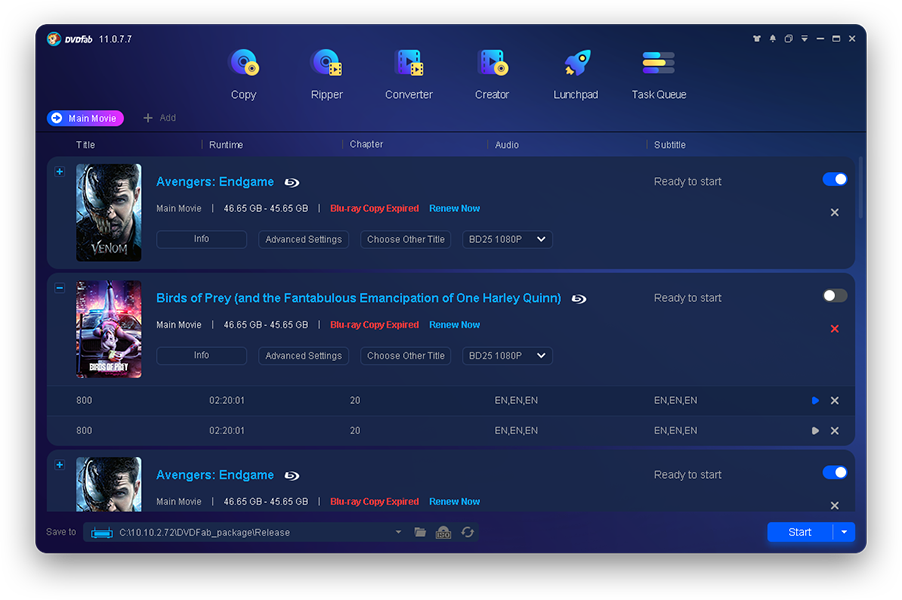
Task: Refresh the source drive list
Action: pos(467,533)
